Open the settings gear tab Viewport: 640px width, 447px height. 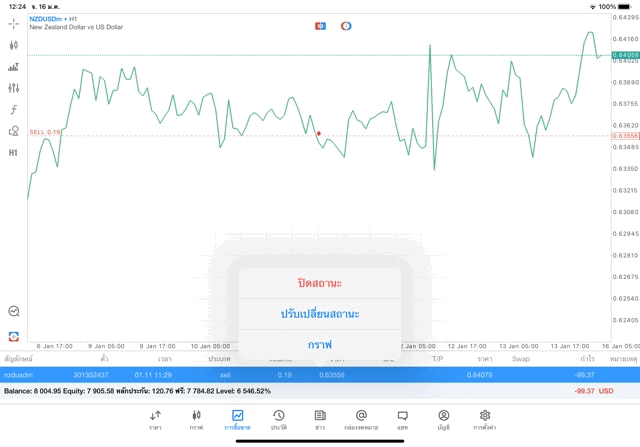(485, 420)
